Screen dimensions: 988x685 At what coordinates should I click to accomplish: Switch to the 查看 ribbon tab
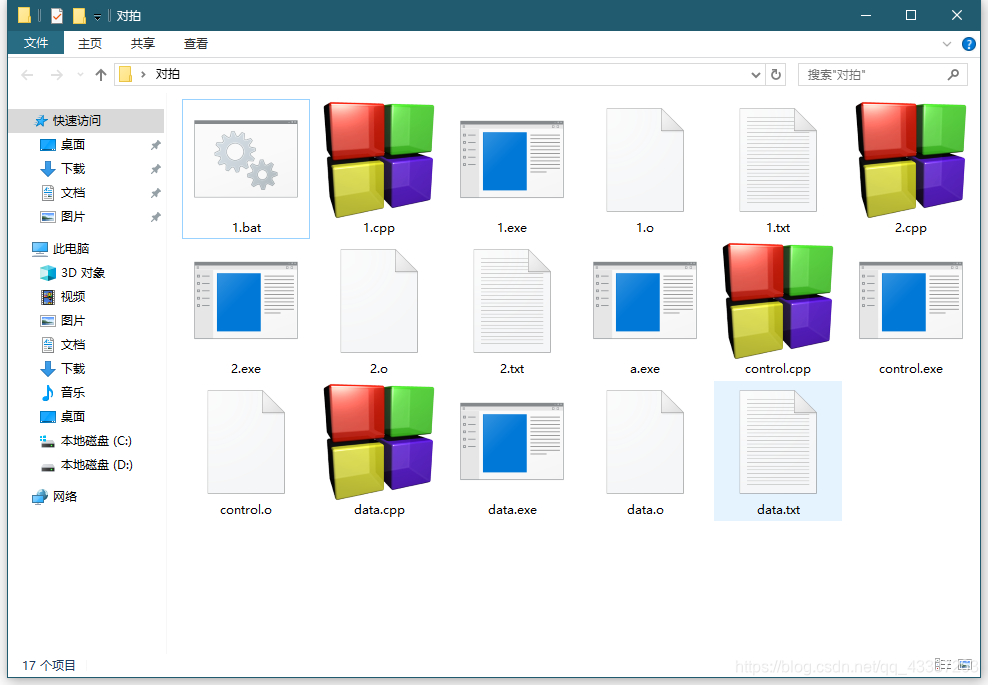click(195, 43)
